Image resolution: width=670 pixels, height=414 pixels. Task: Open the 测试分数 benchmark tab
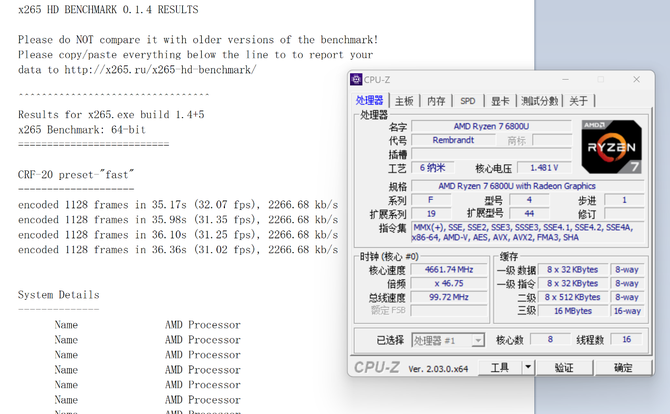pyautogui.click(x=540, y=101)
